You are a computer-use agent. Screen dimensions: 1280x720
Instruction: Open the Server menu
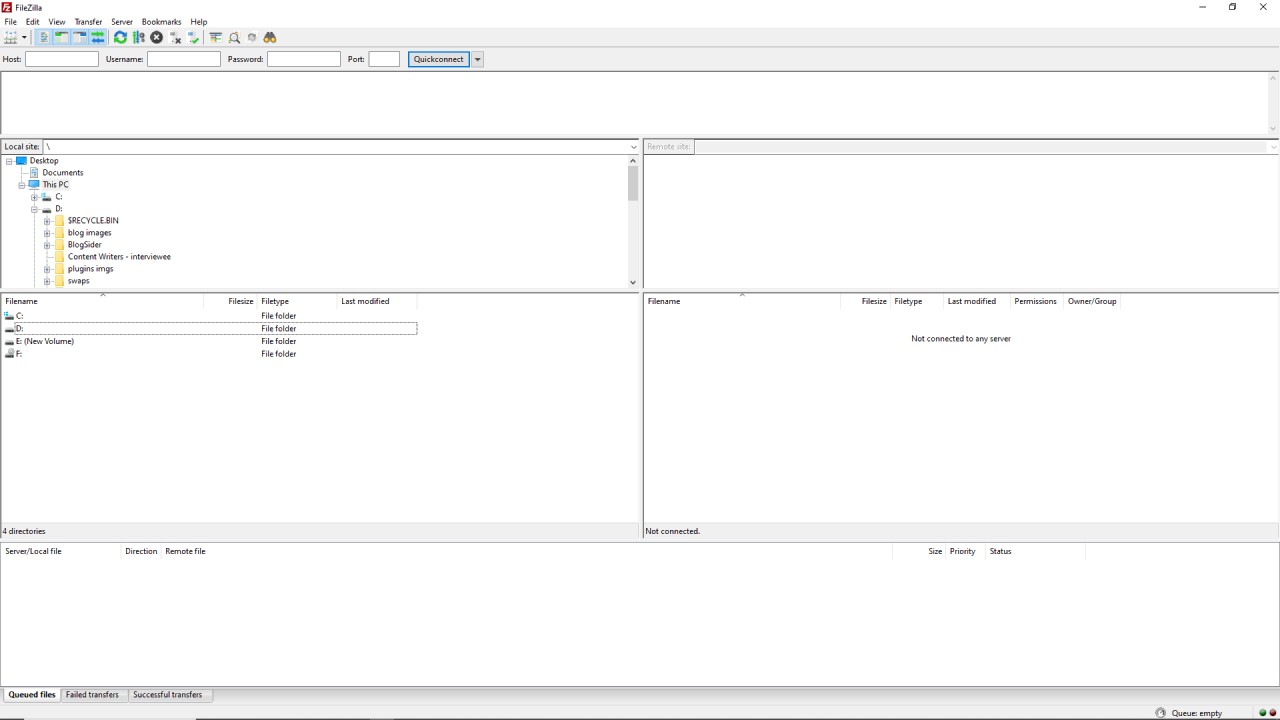coord(122,21)
